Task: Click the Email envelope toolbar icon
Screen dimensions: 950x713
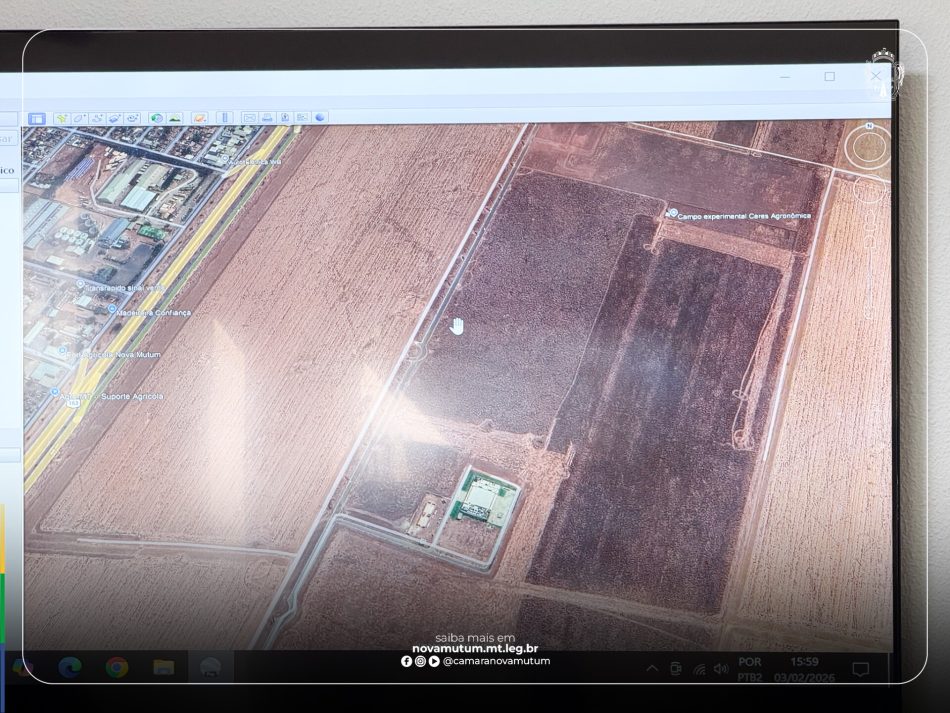Action: click(x=250, y=118)
